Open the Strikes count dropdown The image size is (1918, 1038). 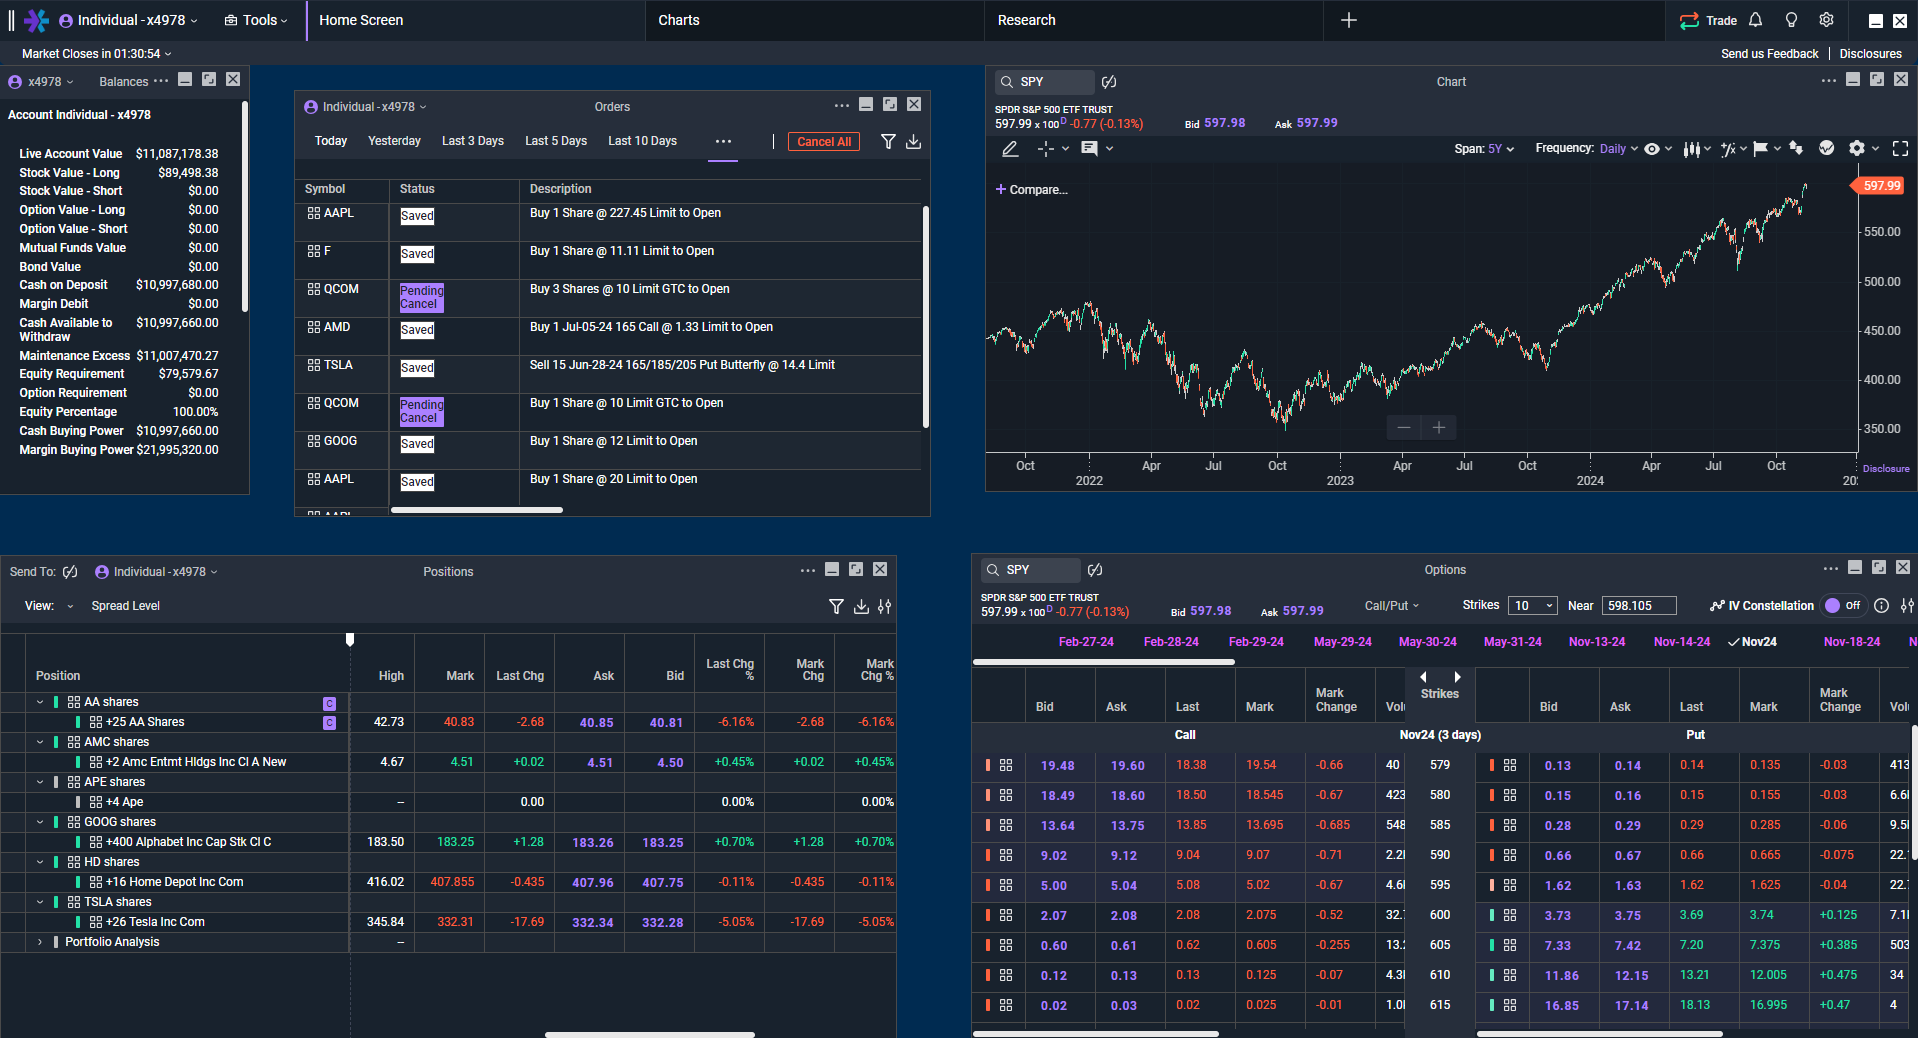(1533, 606)
